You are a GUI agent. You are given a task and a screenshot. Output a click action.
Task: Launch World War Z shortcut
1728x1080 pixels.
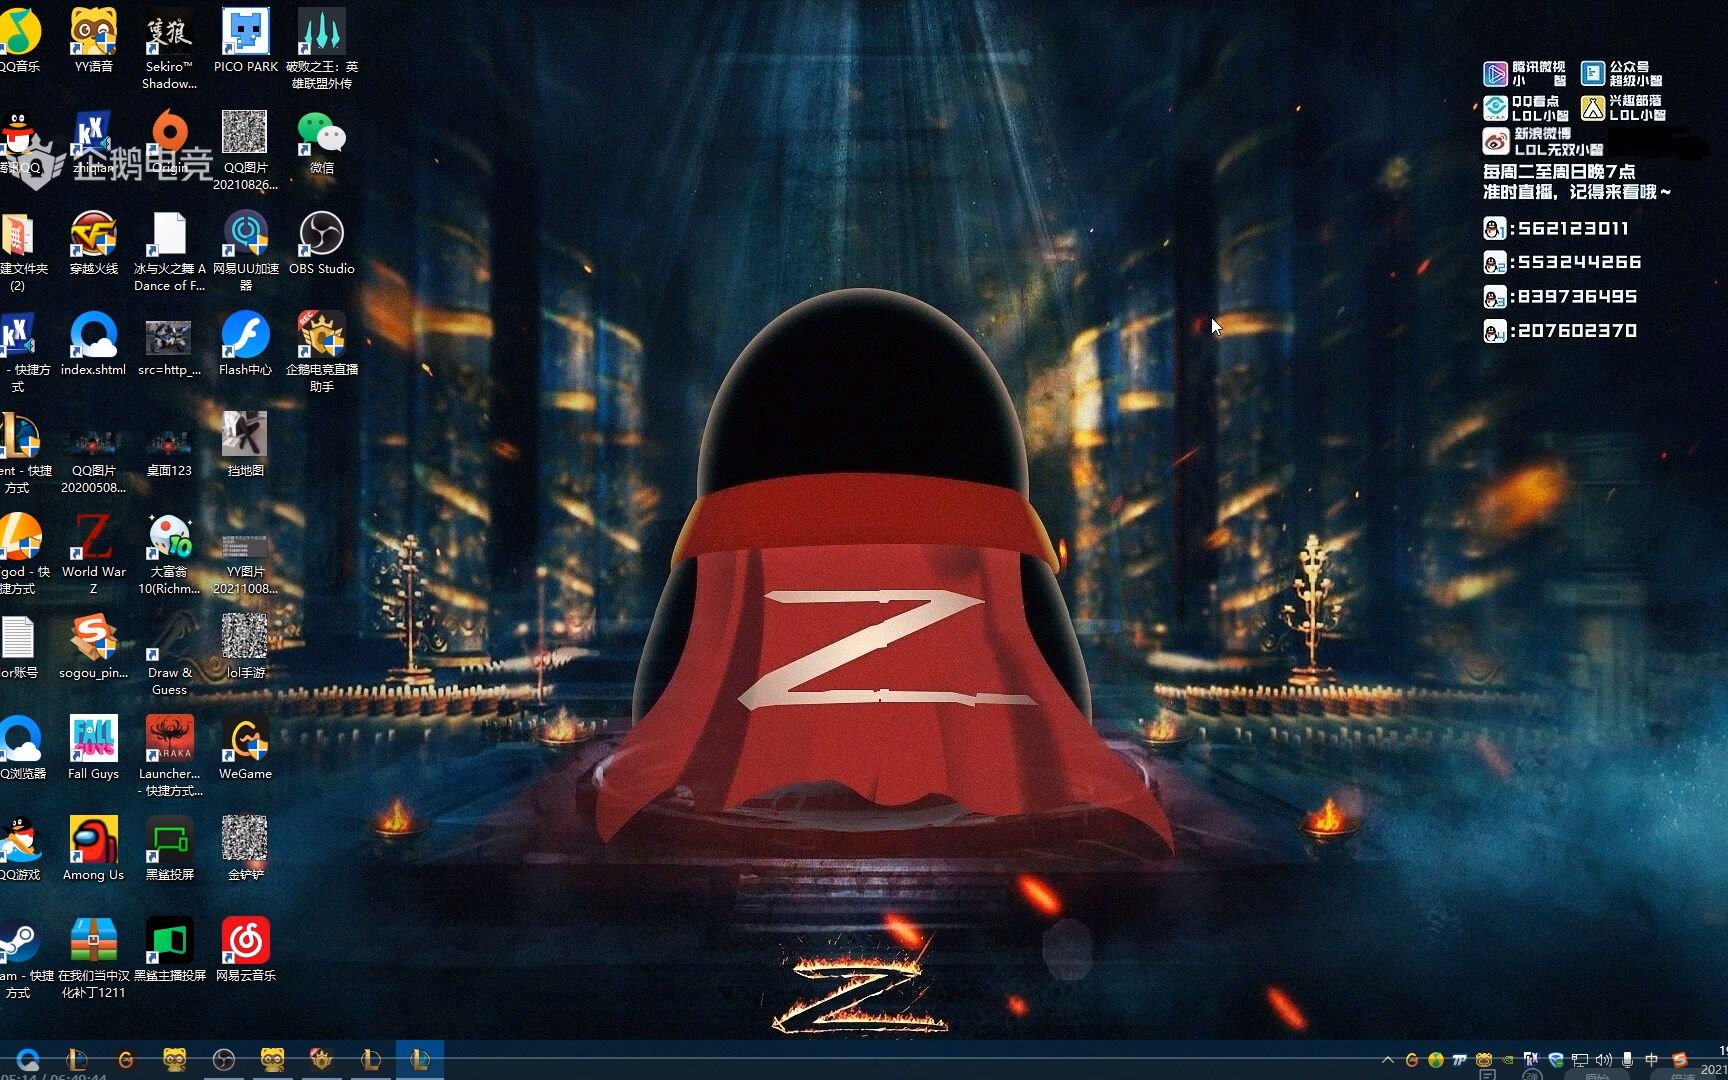pos(93,554)
